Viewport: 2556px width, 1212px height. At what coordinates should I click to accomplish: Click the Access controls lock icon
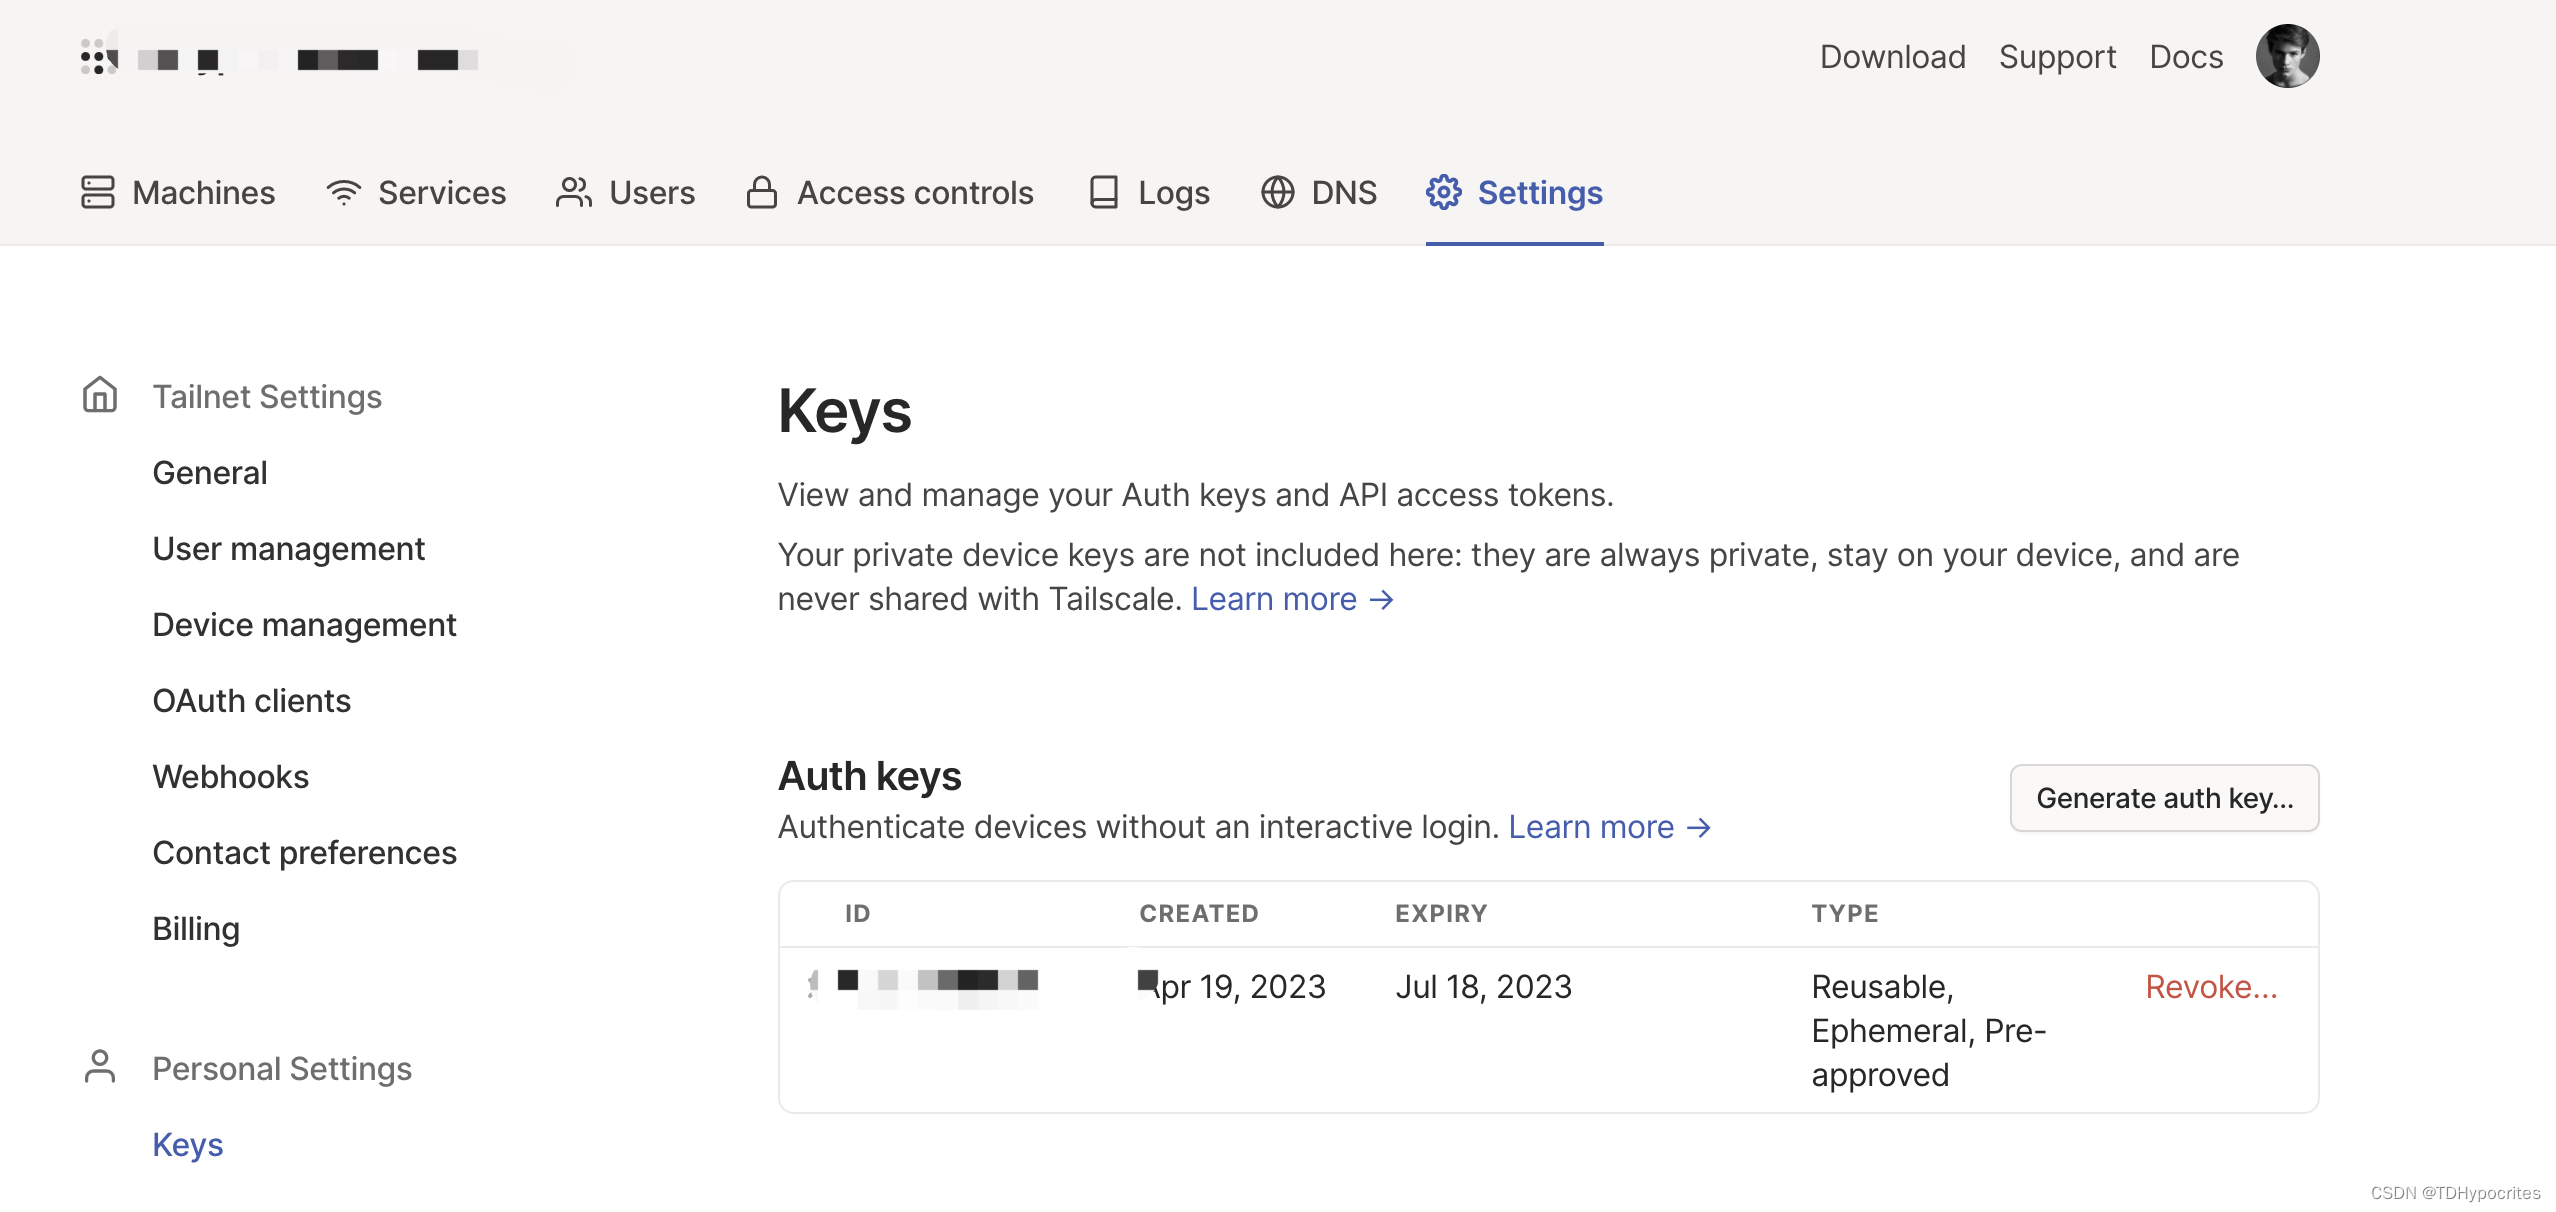(x=762, y=192)
